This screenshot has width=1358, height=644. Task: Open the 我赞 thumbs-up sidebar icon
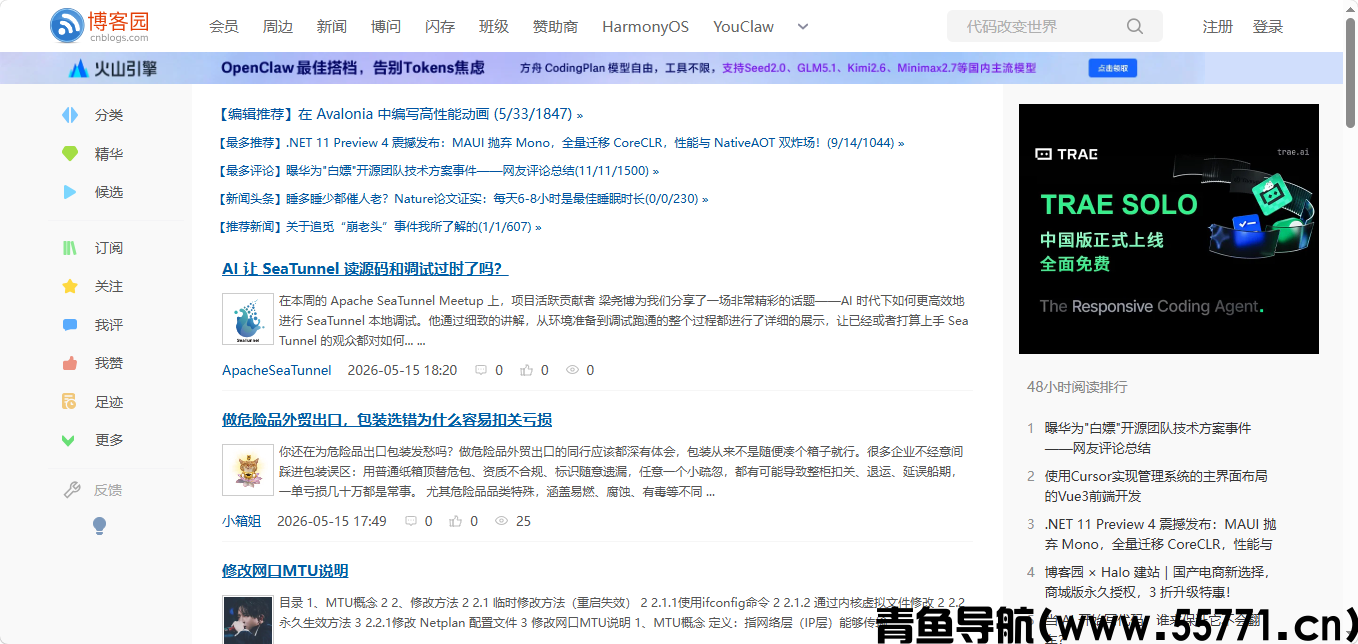(70, 363)
